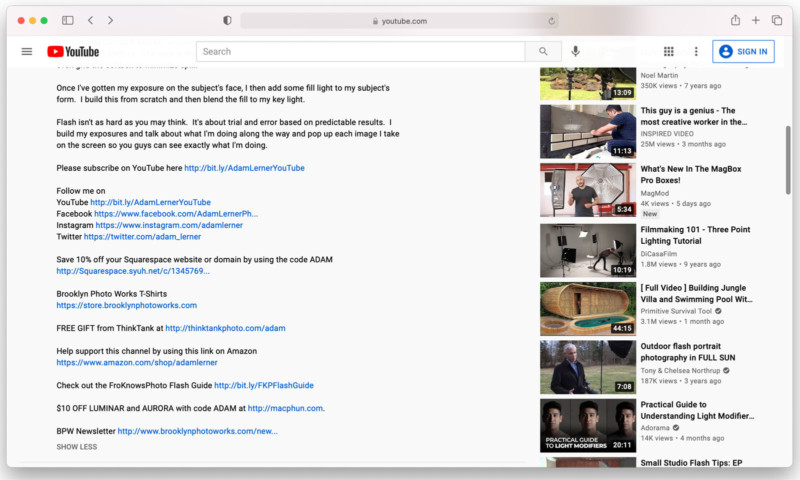This screenshot has width=800, height=480.
Task: Open the YouTube hamburger guide menu
Action: (x=27, y=52)
